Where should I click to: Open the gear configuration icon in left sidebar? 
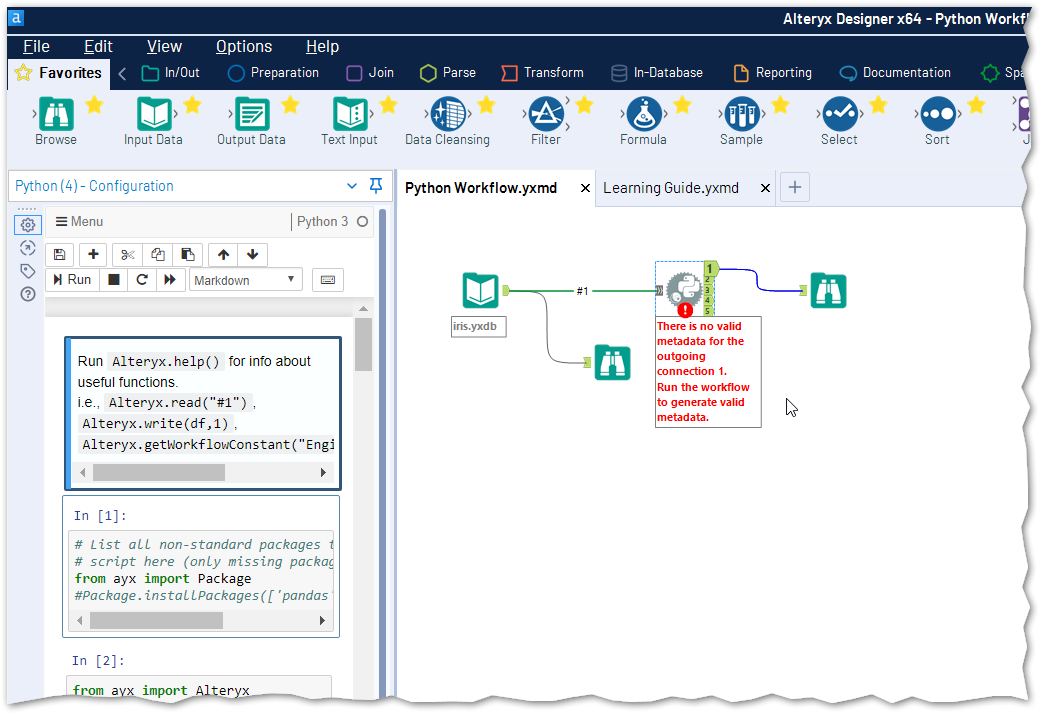tap(27, 224)
